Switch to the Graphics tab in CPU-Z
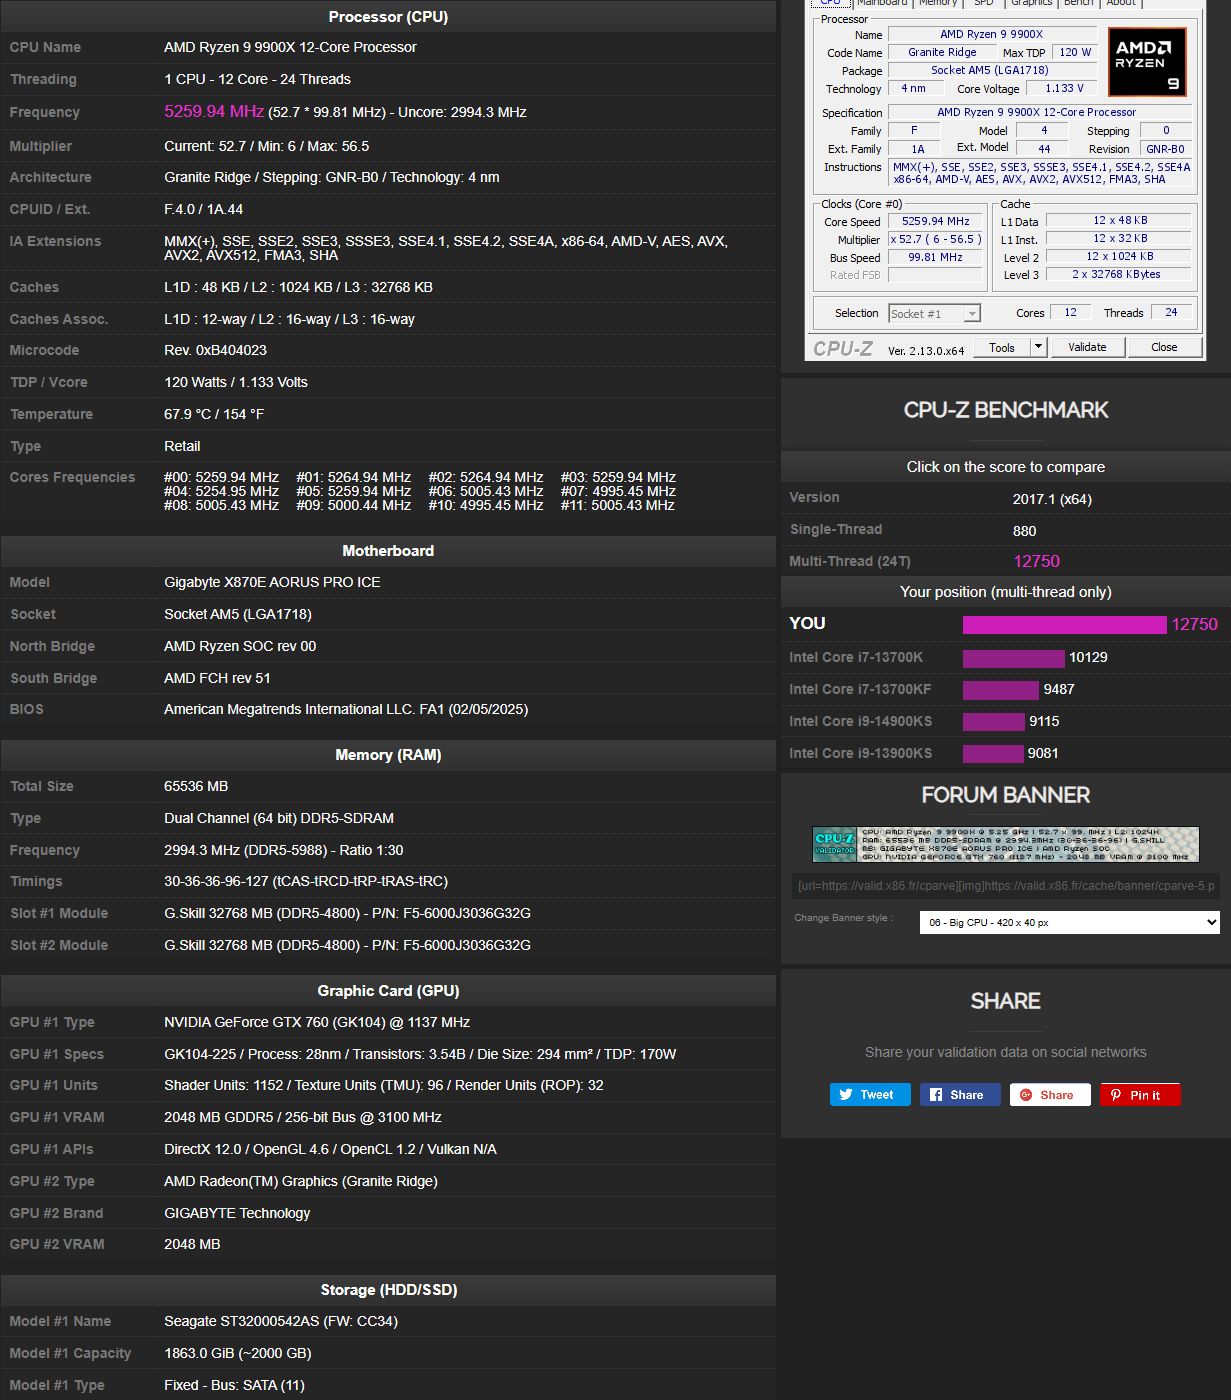The width and height of the screenshot is (1231, 1400). pos(1031,3)
